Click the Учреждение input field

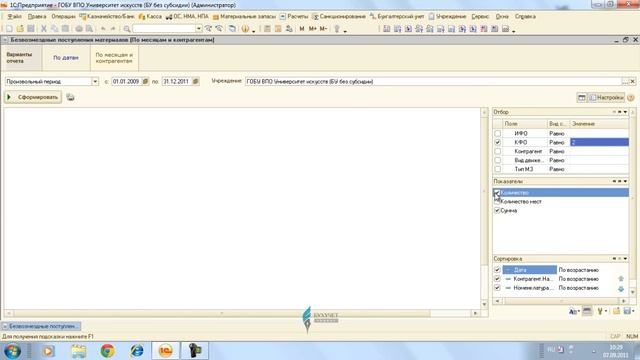tap(433, 82)
